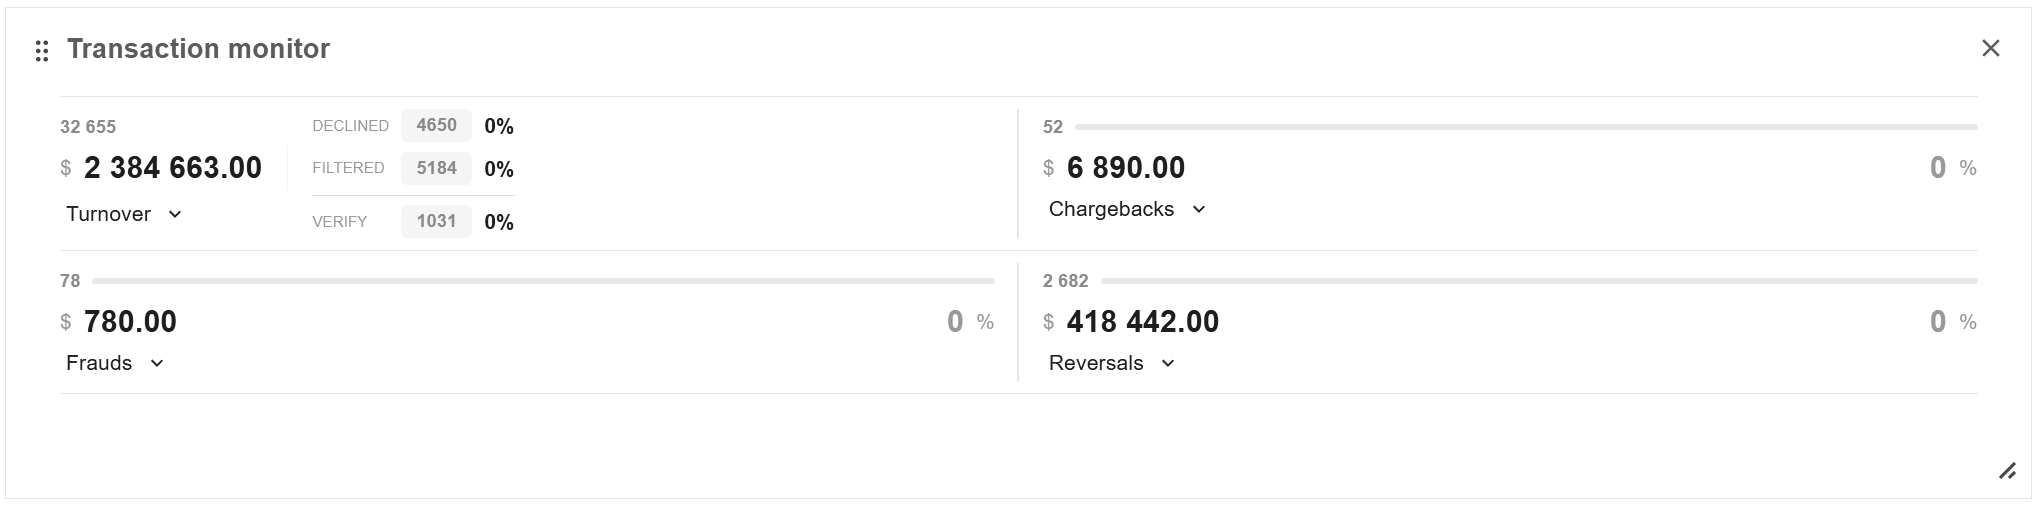Click the reversals amount 418 442.00
This screenshot has width=2038, height=505.
(x=1142, y=322)
